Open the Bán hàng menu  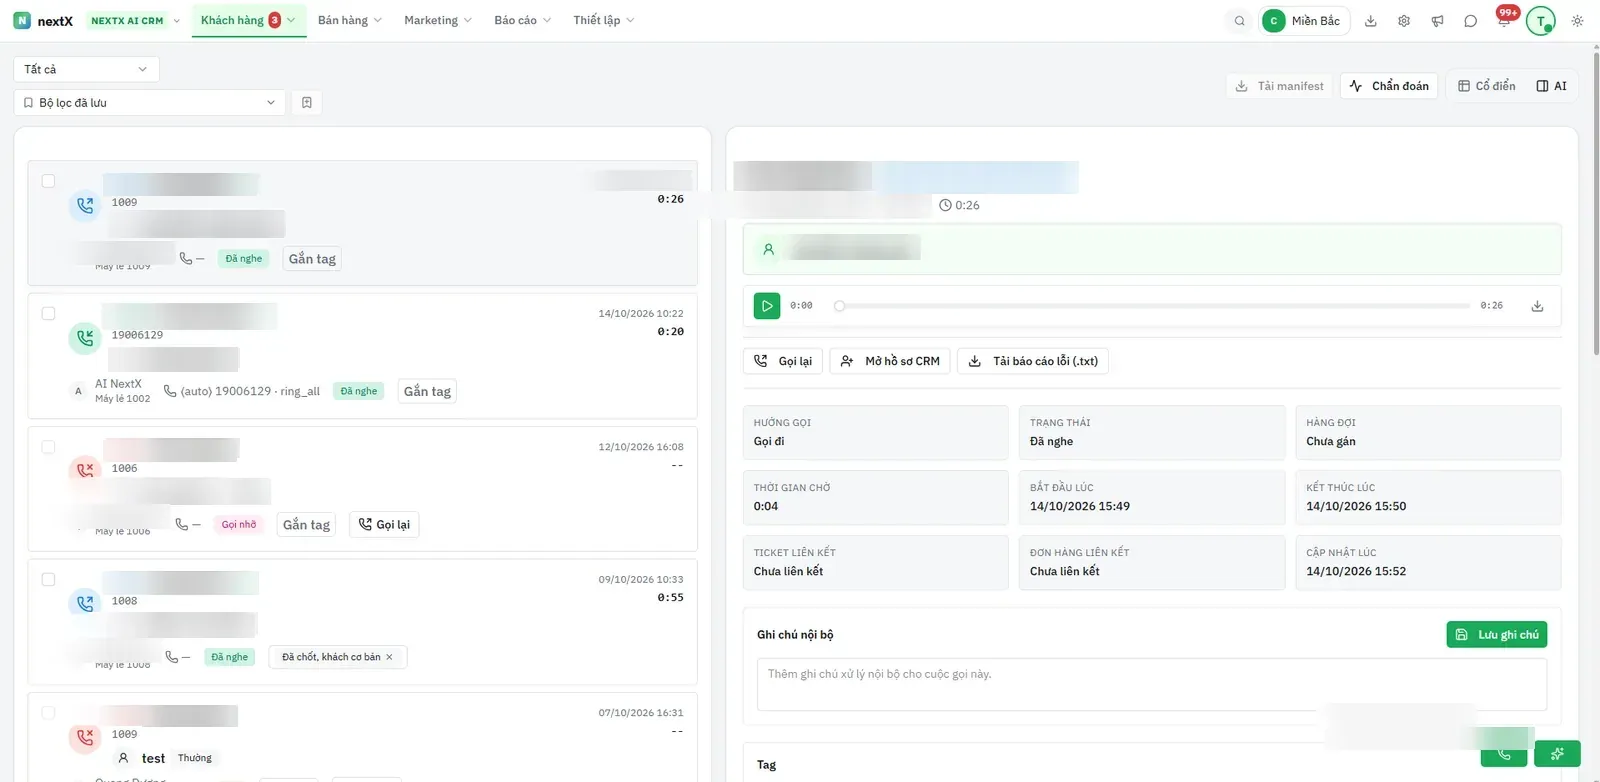pyautogui.click(x=350, y=20)
